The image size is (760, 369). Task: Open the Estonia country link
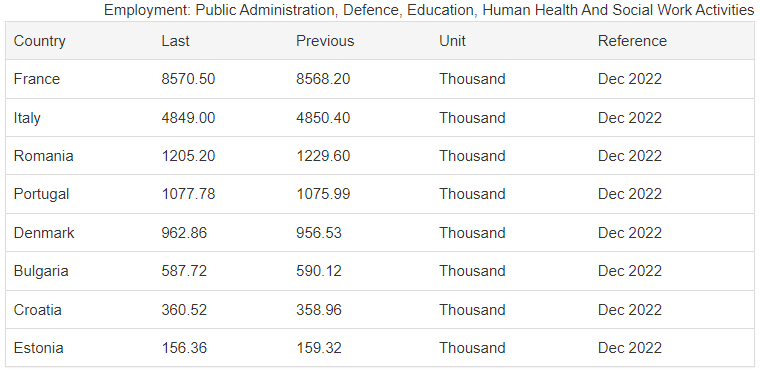click(x=38, y=348)
